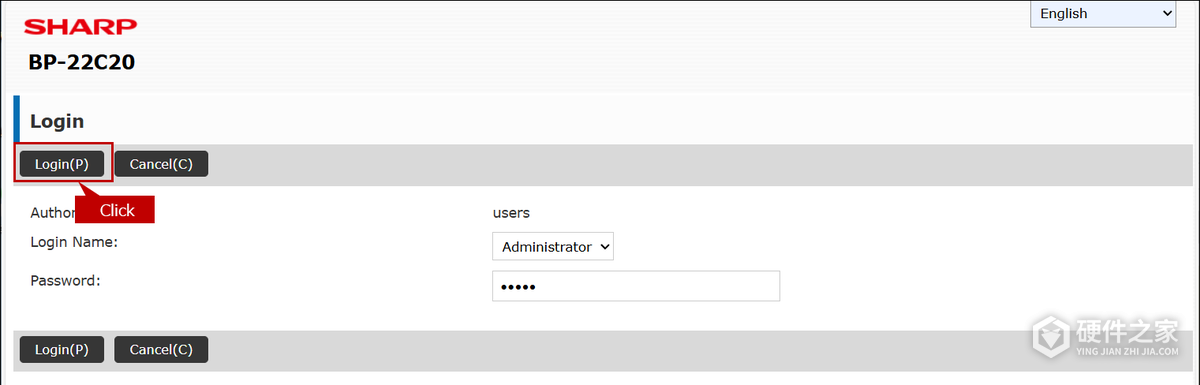Image resolution: width=1200 pixels, height=385 pixels.
Task: Click the top Login(P) button
Action: tap(62, 164)
